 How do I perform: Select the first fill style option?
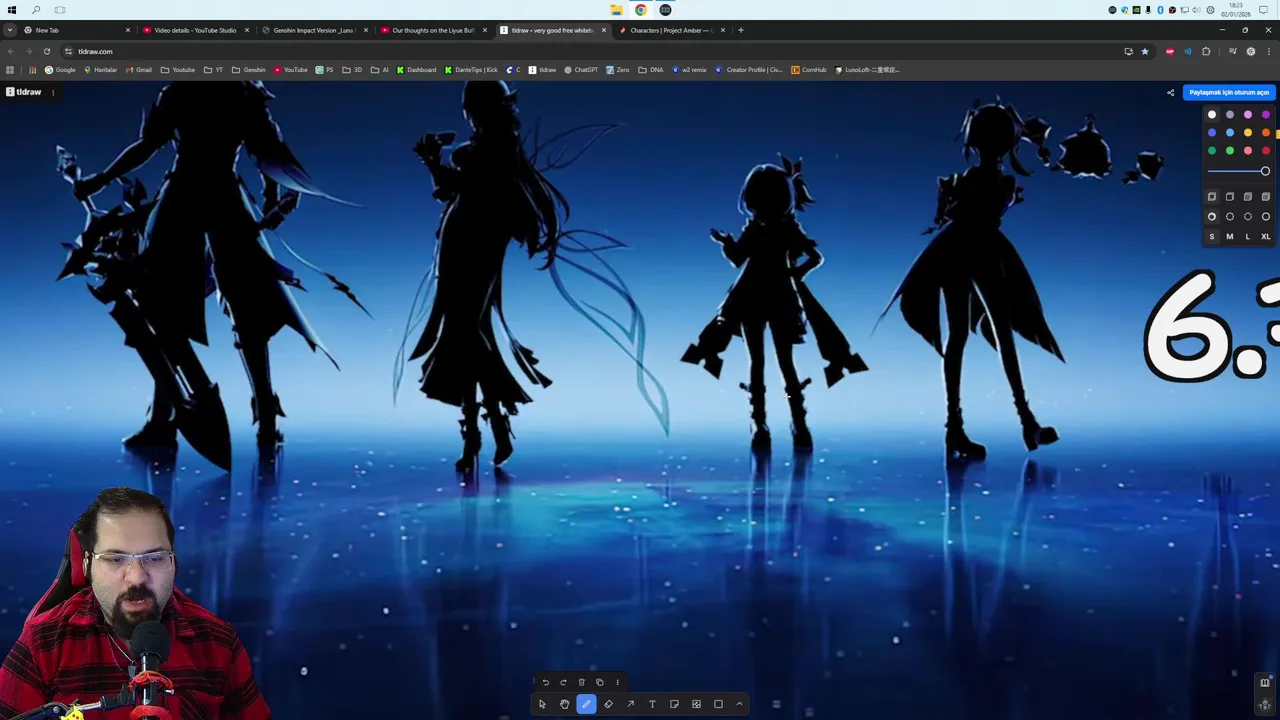[1212, 197]
